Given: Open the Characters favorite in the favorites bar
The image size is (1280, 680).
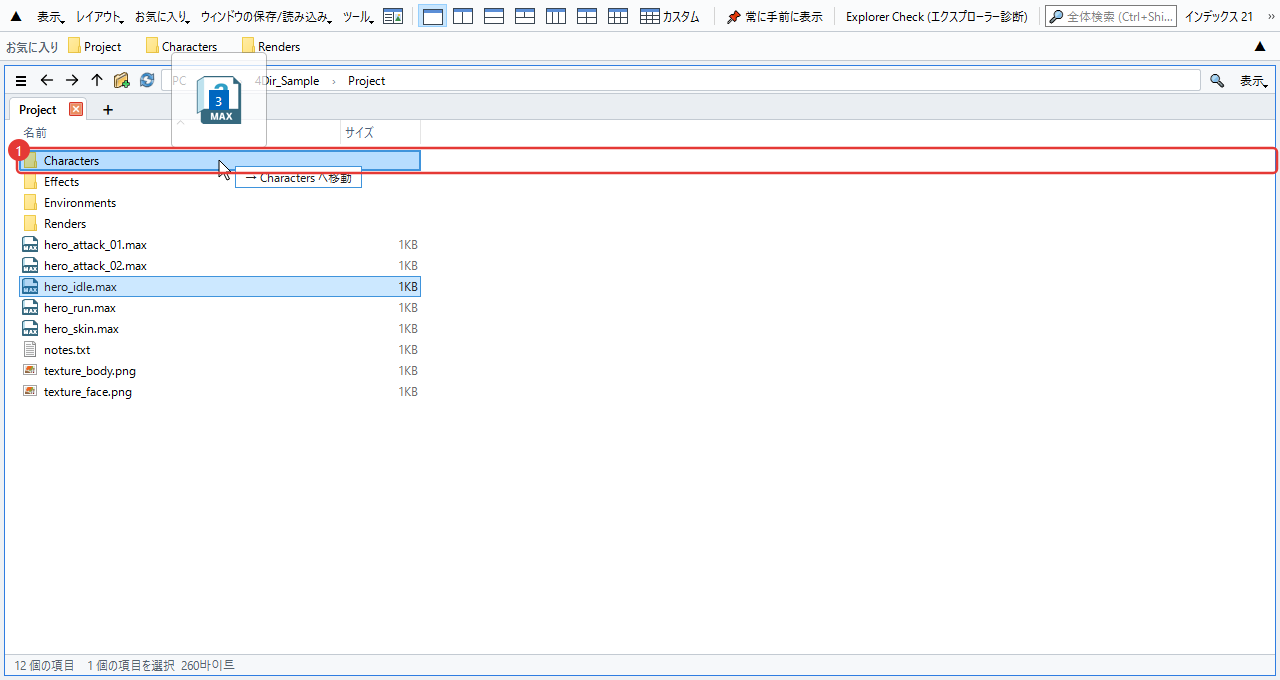Looking at the screenshot, I should point(181,46).
